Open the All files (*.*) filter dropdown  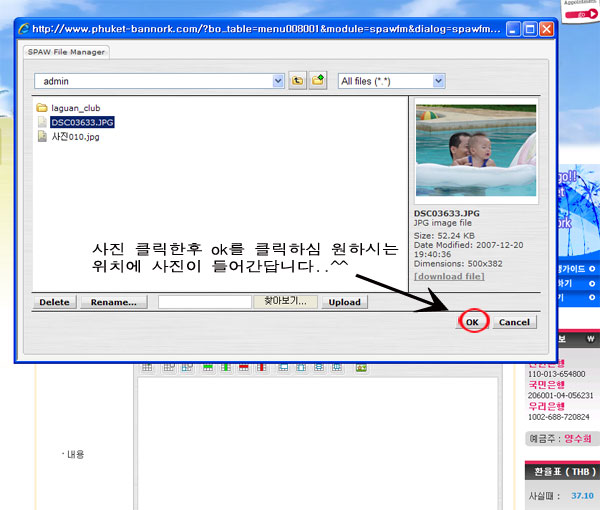pyautogui.click(x=438, y=81)
